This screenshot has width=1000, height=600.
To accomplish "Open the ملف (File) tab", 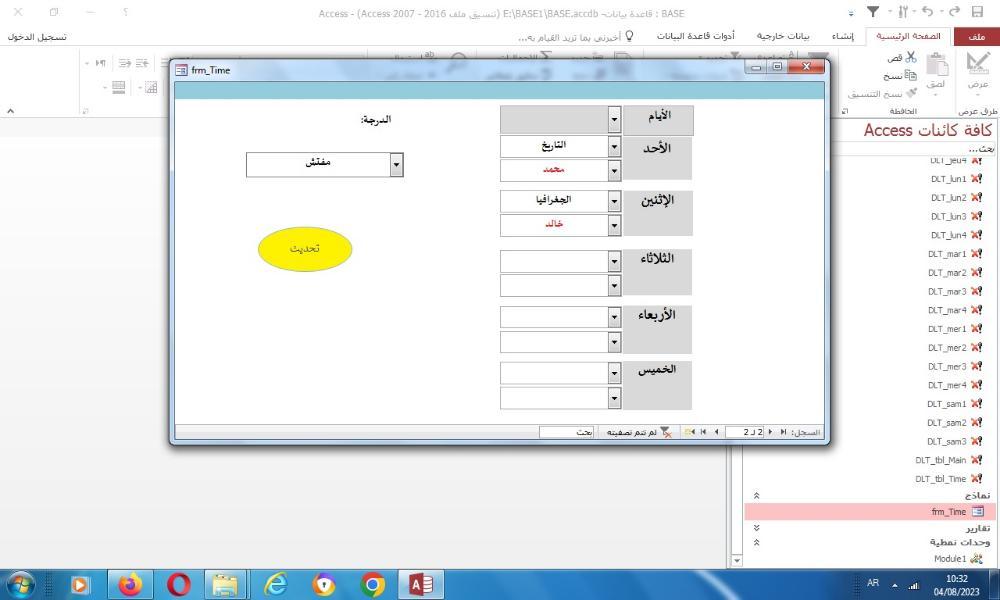I will point(976,36).
